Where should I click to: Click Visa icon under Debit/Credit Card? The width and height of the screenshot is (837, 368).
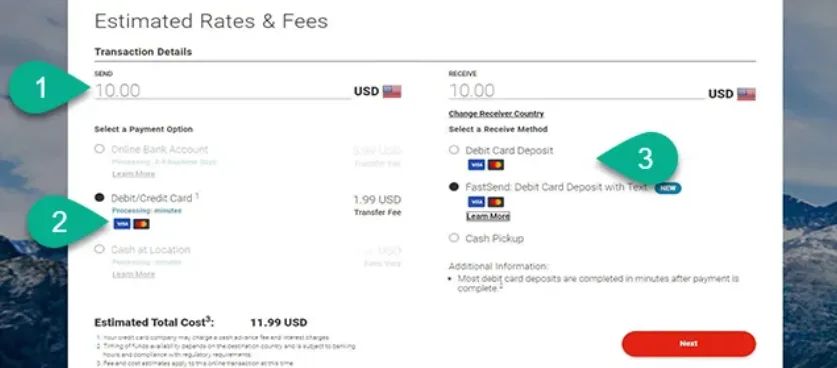coord(122,224)
